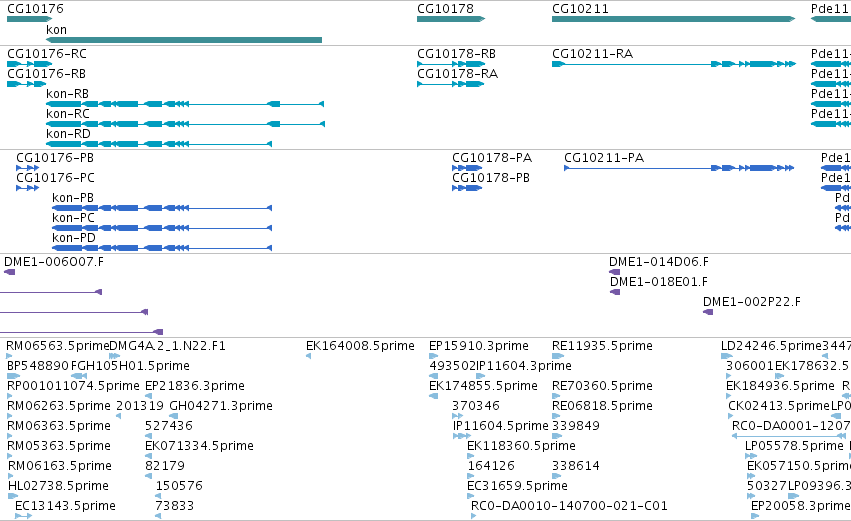Click the EK174855.5prime EST label

(x=483, y=386)
